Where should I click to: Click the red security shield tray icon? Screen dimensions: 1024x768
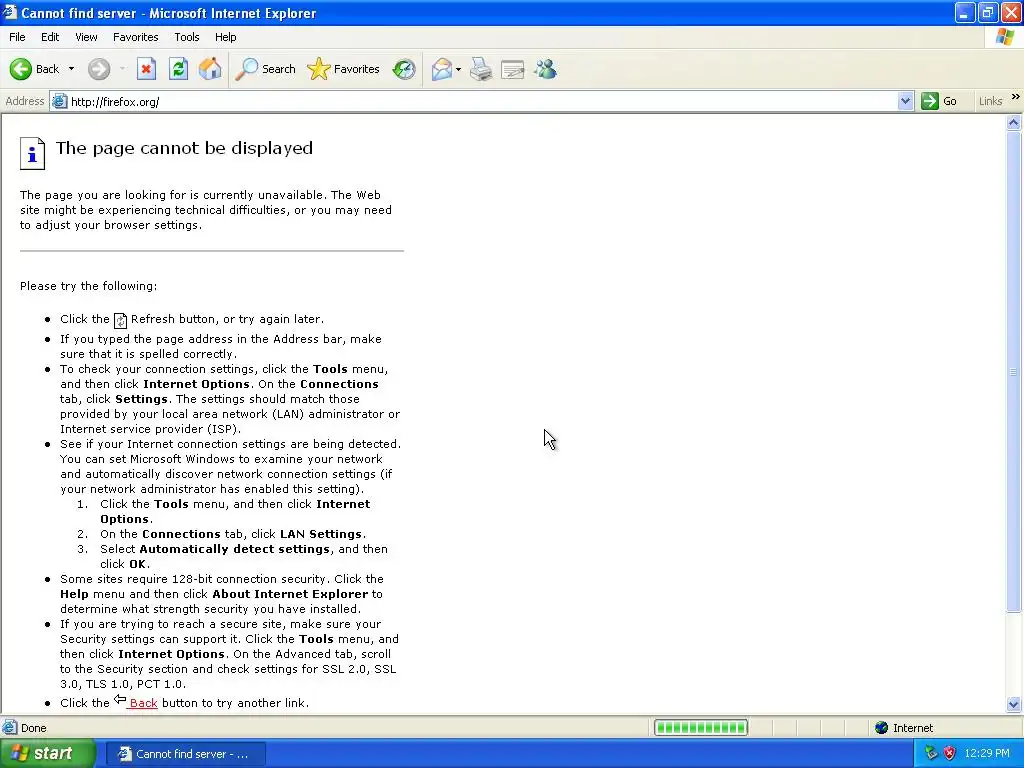[x=950, y=753]
